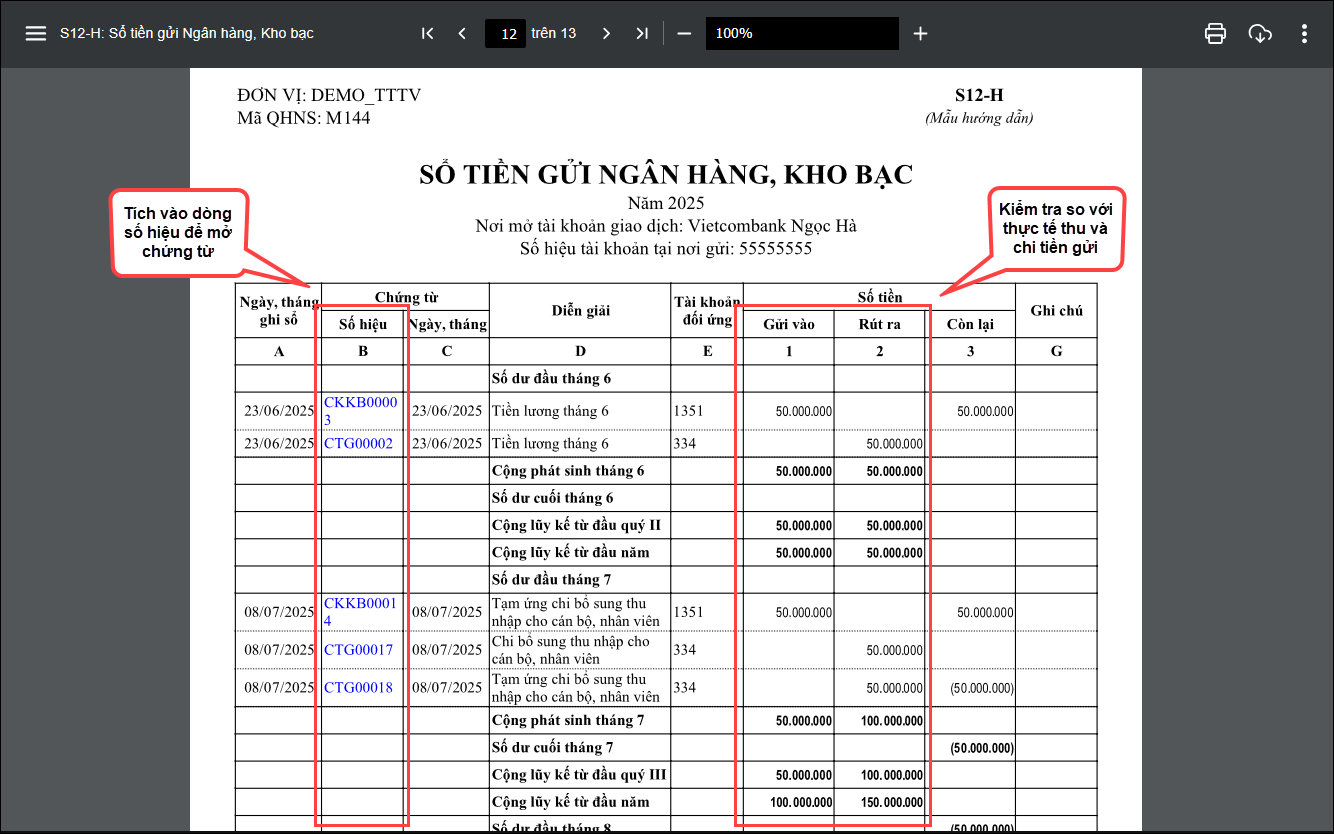1334x834 pixels.
Task: Download the report file
Action: 1260,33
